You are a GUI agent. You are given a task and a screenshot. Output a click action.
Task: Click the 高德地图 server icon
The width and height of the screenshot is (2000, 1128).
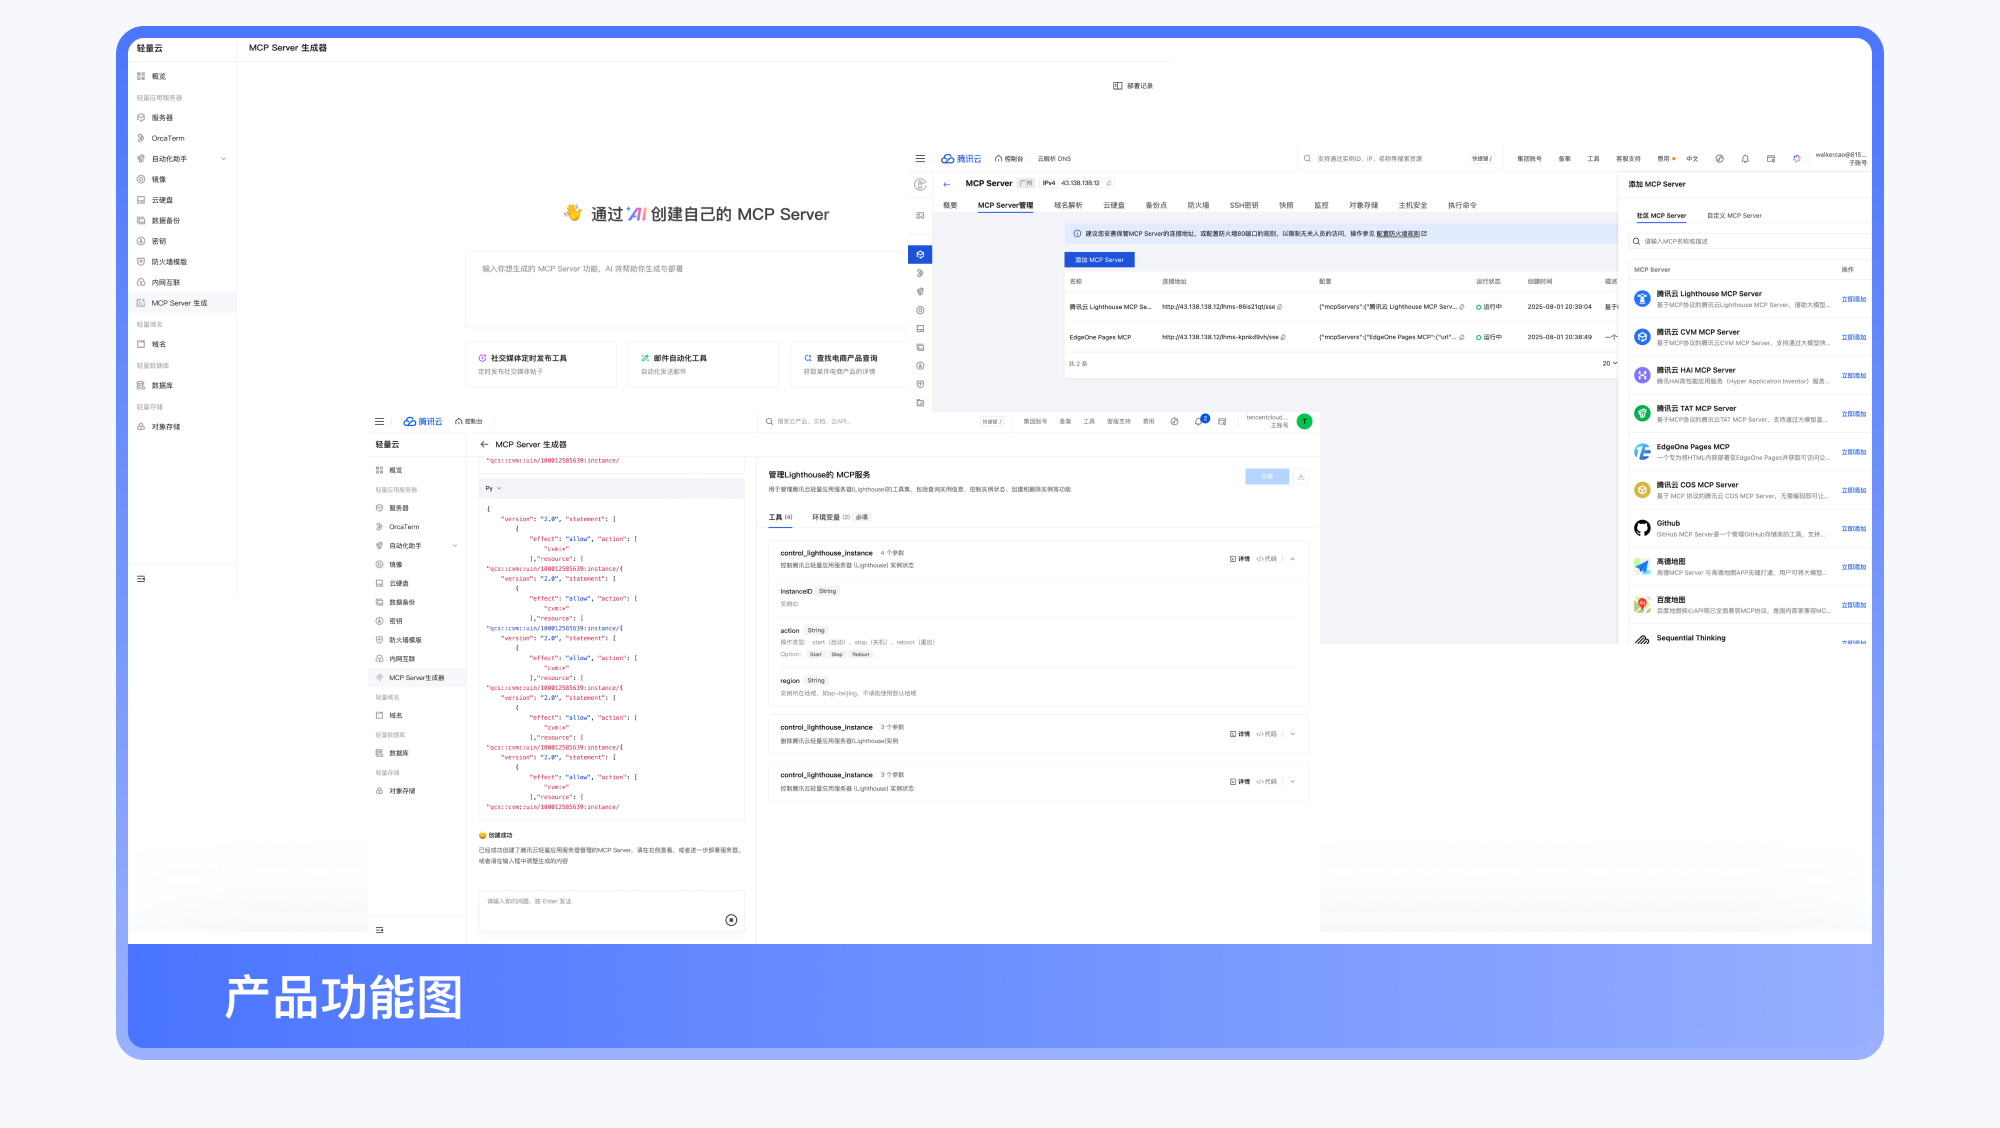pyautogui.click(x=1642, y=567)
